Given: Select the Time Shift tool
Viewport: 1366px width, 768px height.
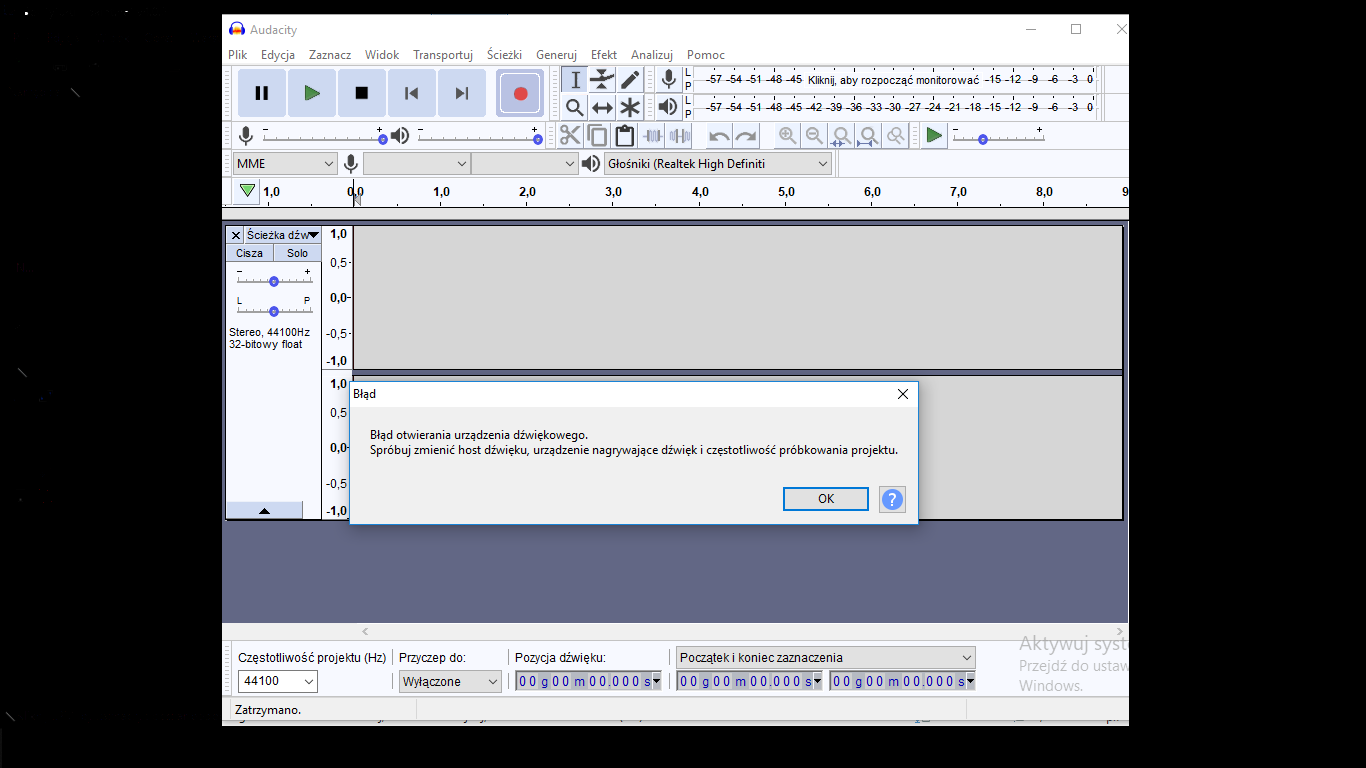Looking at the screenshot, I should (x=602, y=107).
